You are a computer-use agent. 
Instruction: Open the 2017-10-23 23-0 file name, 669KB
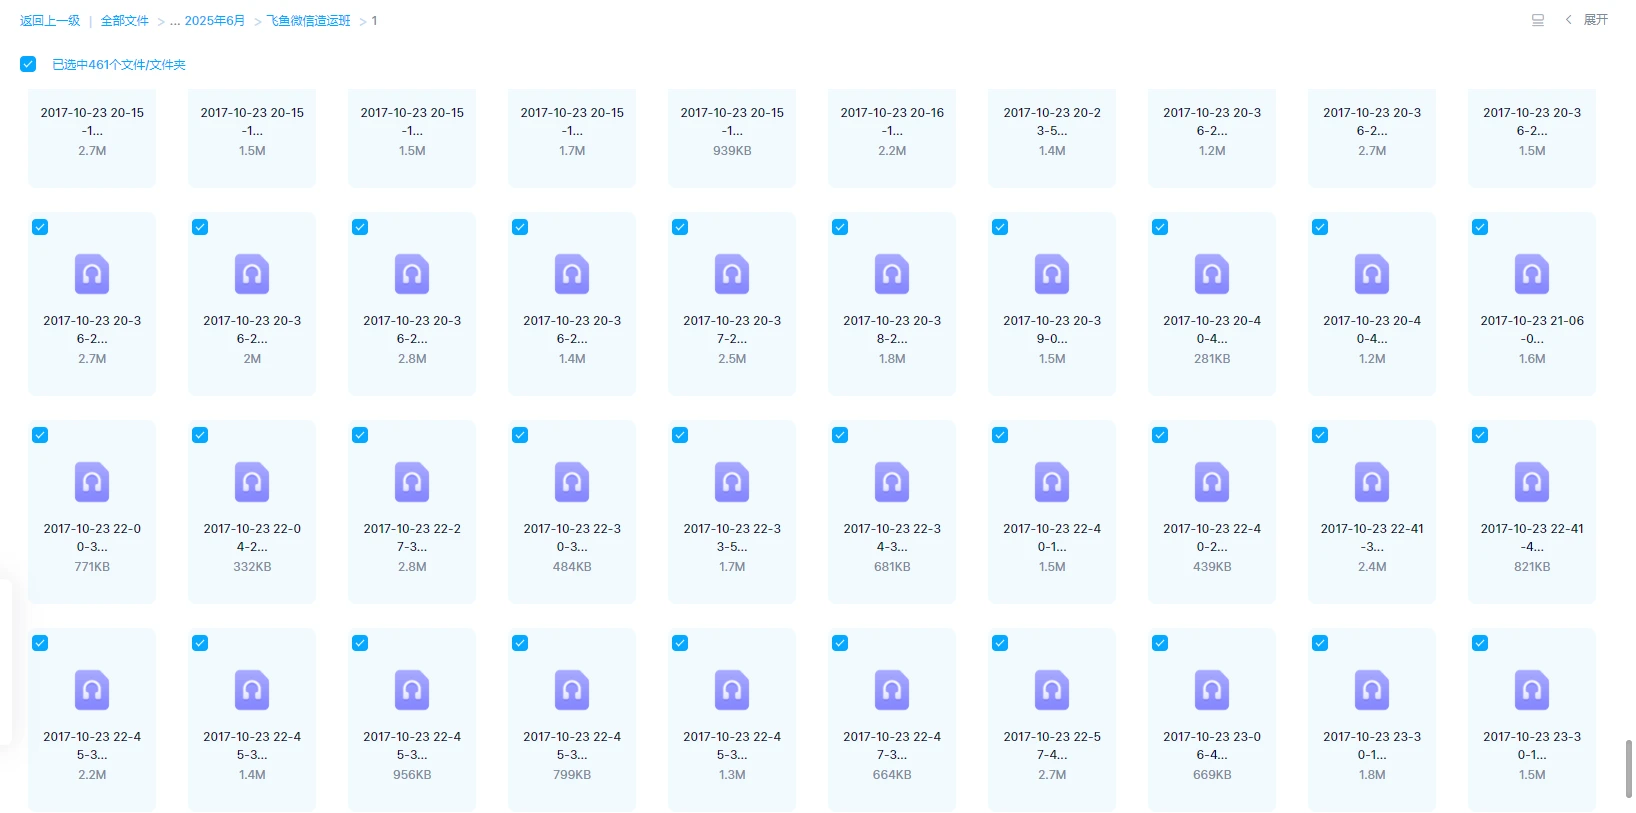[1211, 745]
